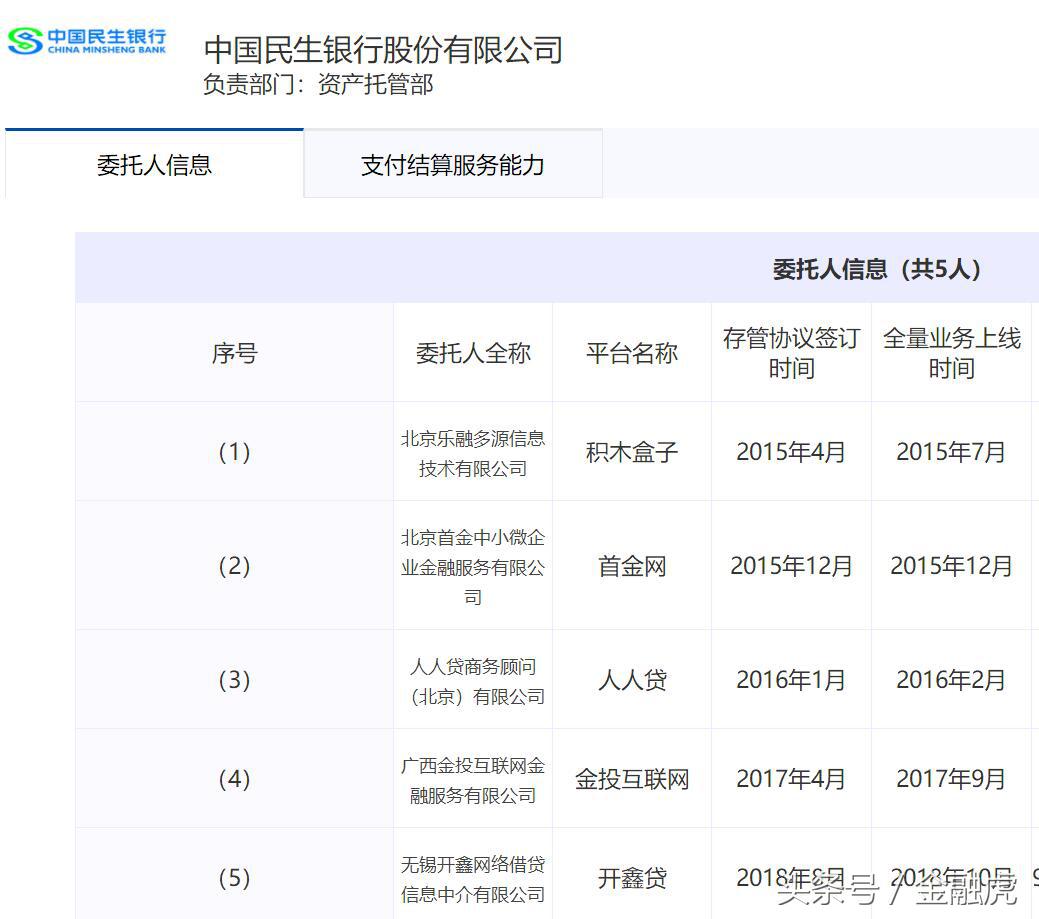Select row number (1)
Image resolution: width=1039 pixels, height=919 pixels.
pyautogui.click(x=234, y=452)
